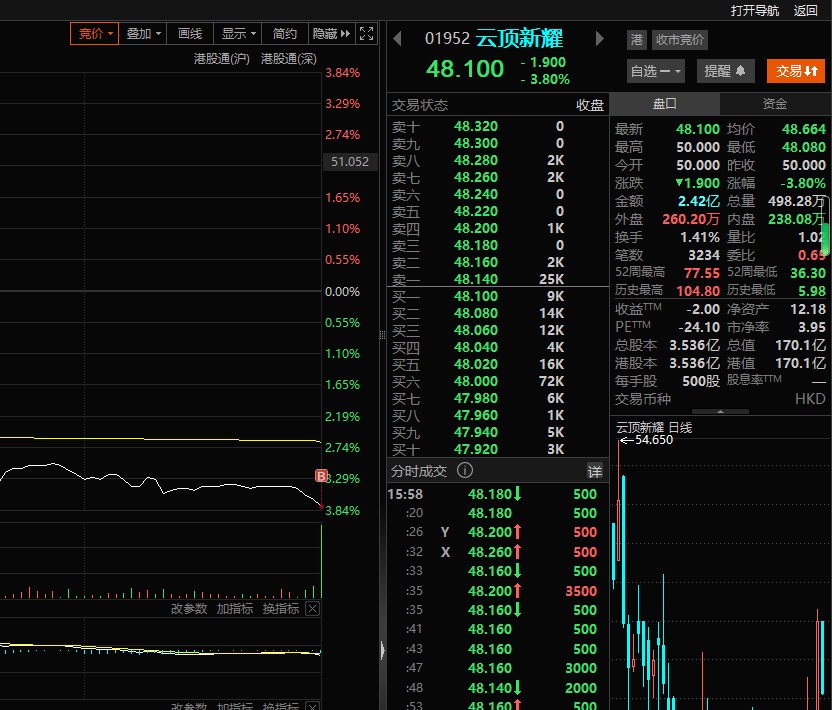The height and width of the screenshot is (710, 832).
Task: Click the 隐藏 hide panel button
Action: pyautogui.click(x=331, y=33)
